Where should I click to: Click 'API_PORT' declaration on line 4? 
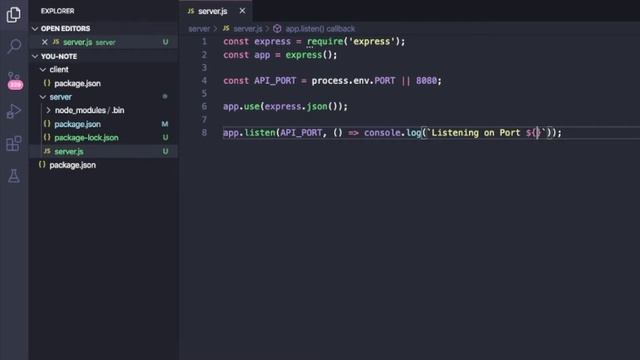pos(275,81)
